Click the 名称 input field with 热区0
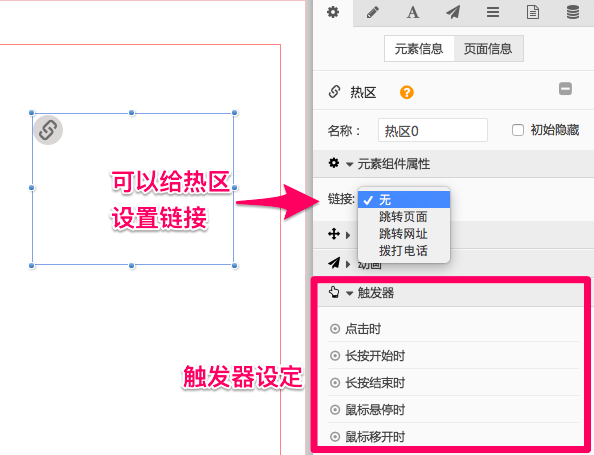594x455 pixels. point(433,130)
